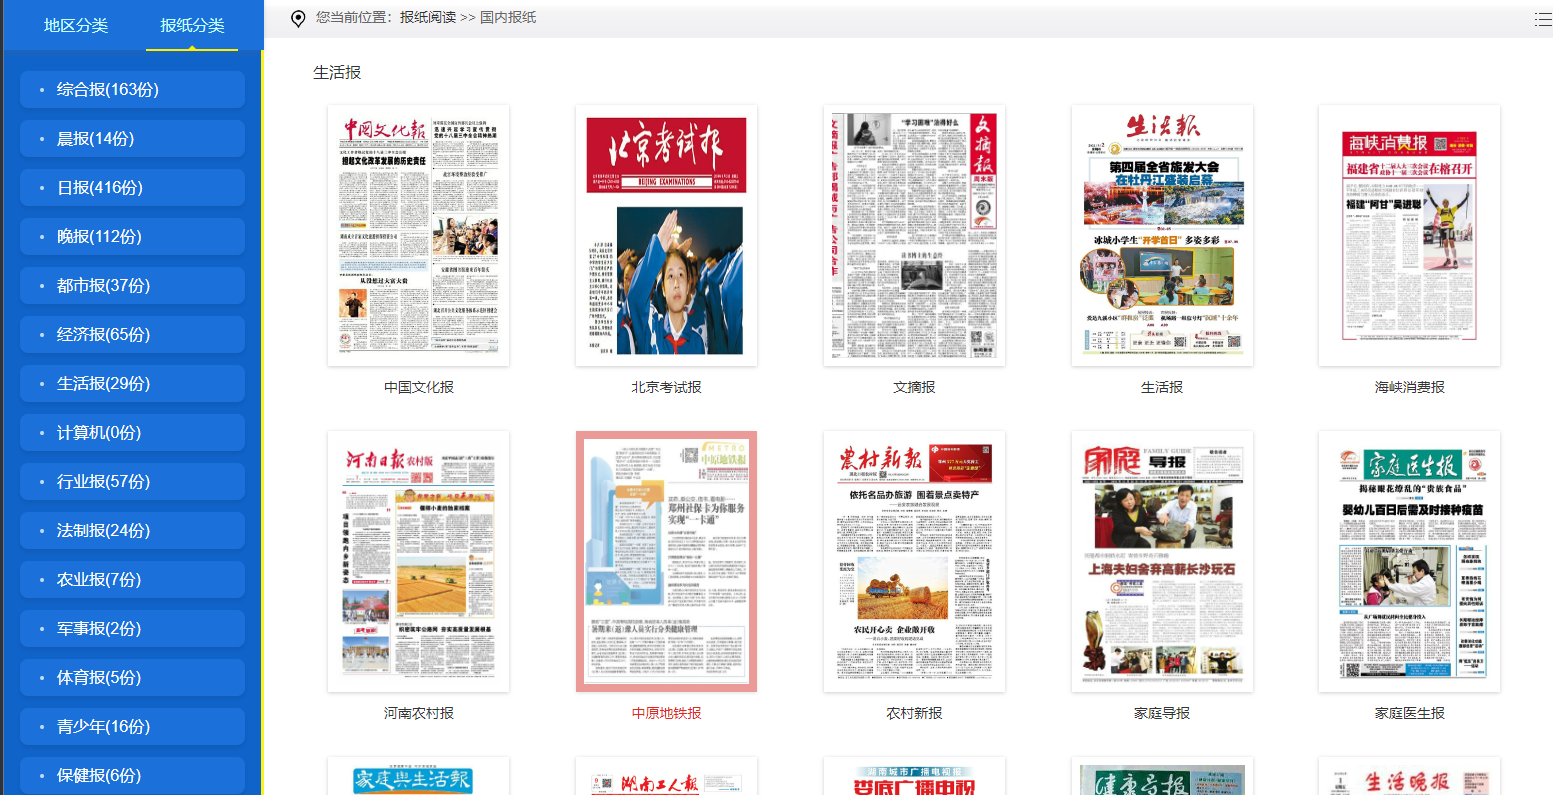Click the location pin icon
Image resolution: width=1553 pixels, height=795 pixels.
pyautogui.click(x=298, y=19)
